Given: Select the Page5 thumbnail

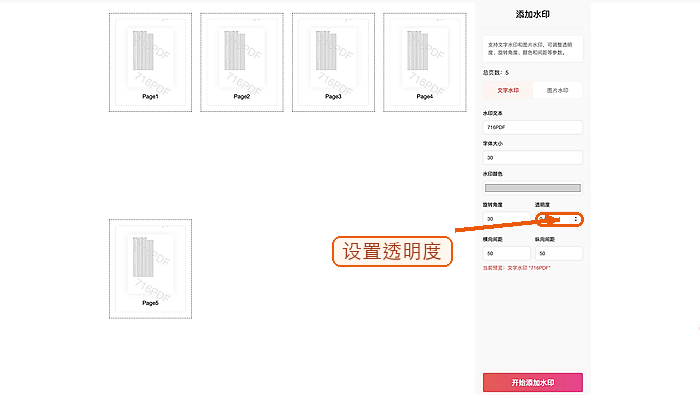Looking at the screenshot, I should point(150,269).
